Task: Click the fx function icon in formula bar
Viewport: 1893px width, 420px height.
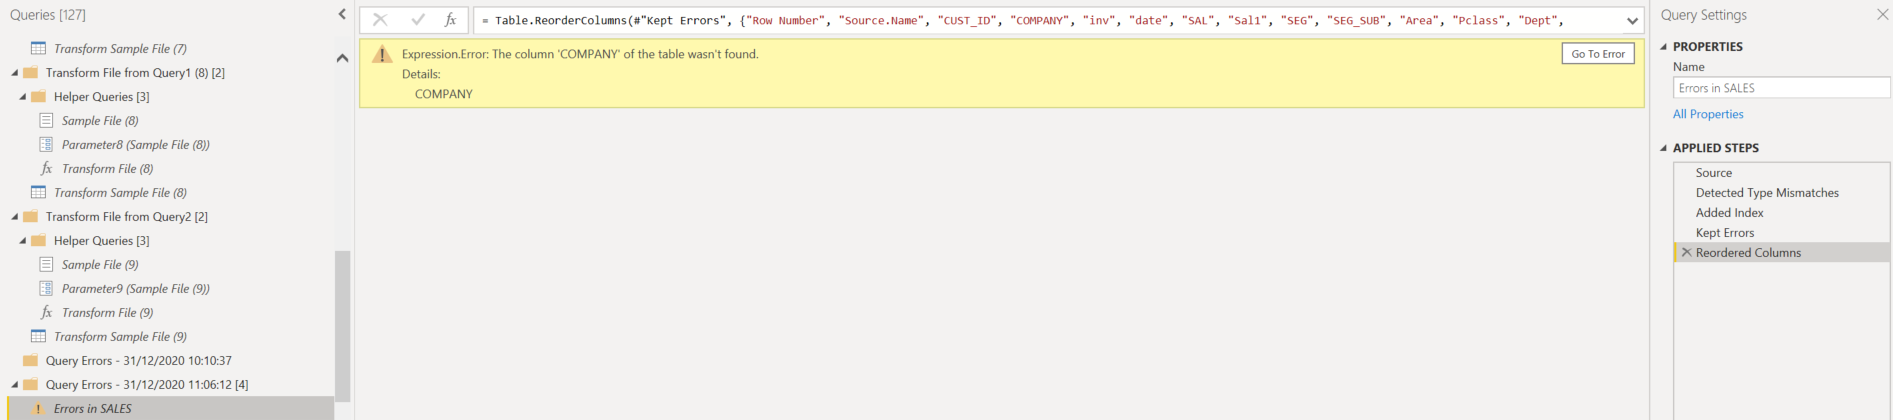Action: click(x=451, y=20)
